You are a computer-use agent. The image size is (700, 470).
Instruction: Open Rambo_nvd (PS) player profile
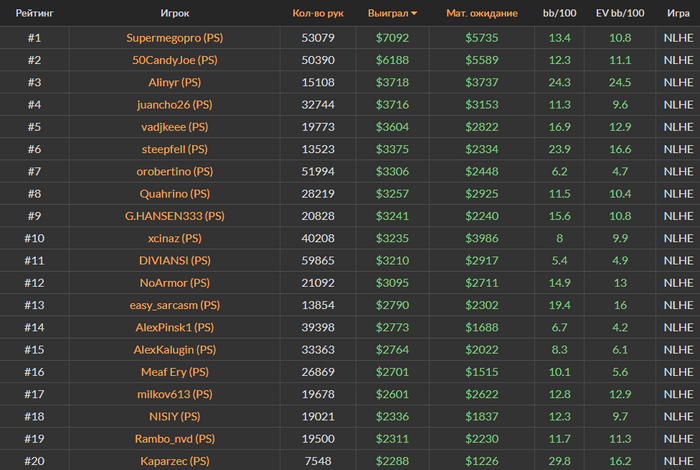pos(175,439)
